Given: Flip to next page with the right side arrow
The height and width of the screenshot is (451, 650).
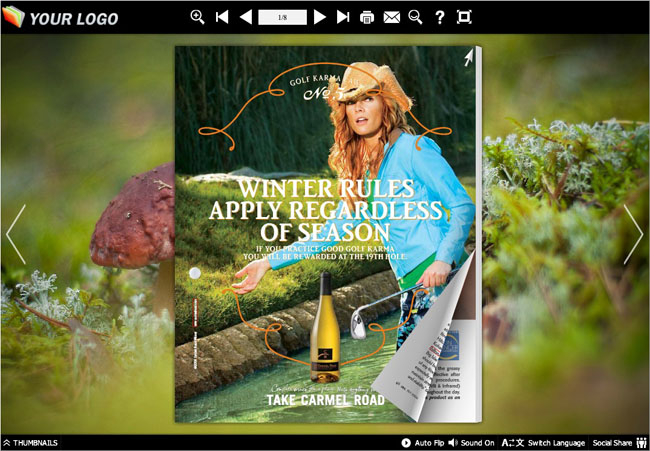Looking at the screenshot, I should 633,234.
